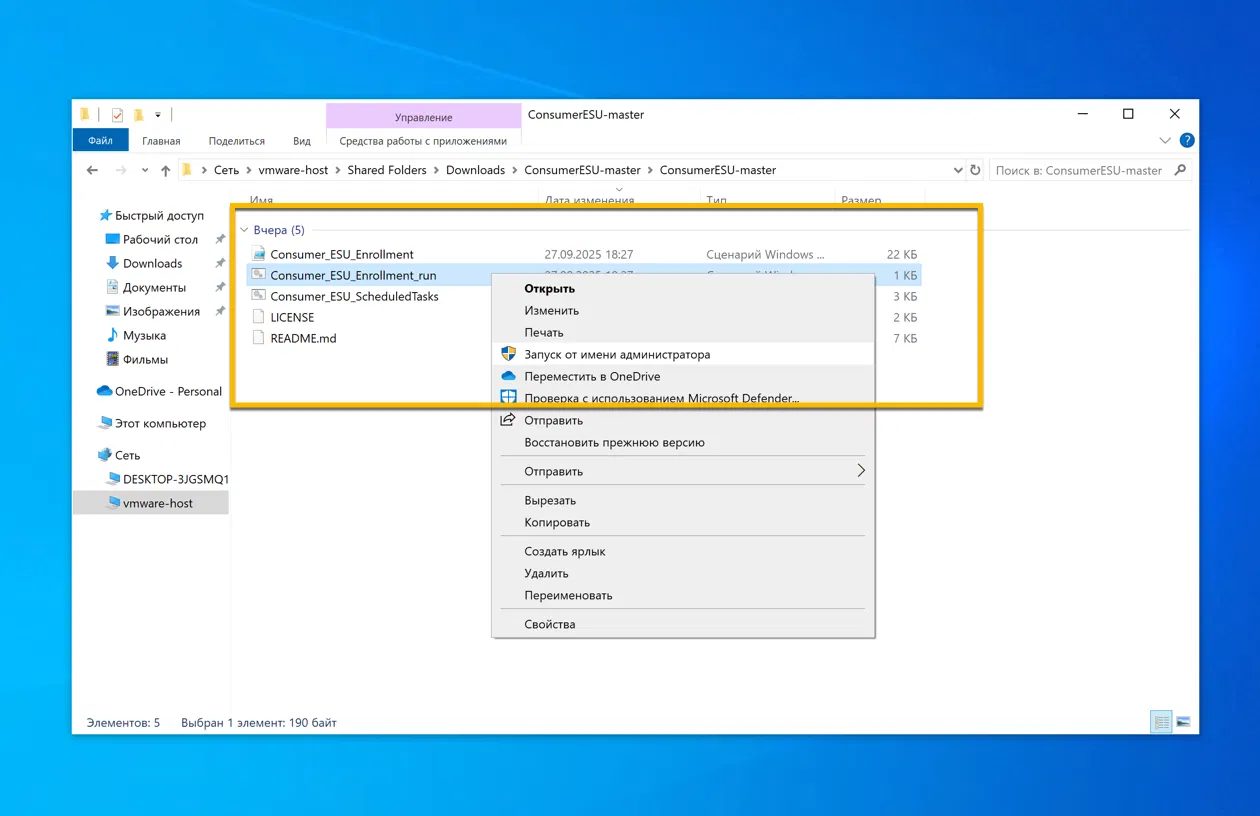The width and height of the screenshot is (1260, 816).
Task: Open the Help question mark icon
Action: pos(1187,140)
